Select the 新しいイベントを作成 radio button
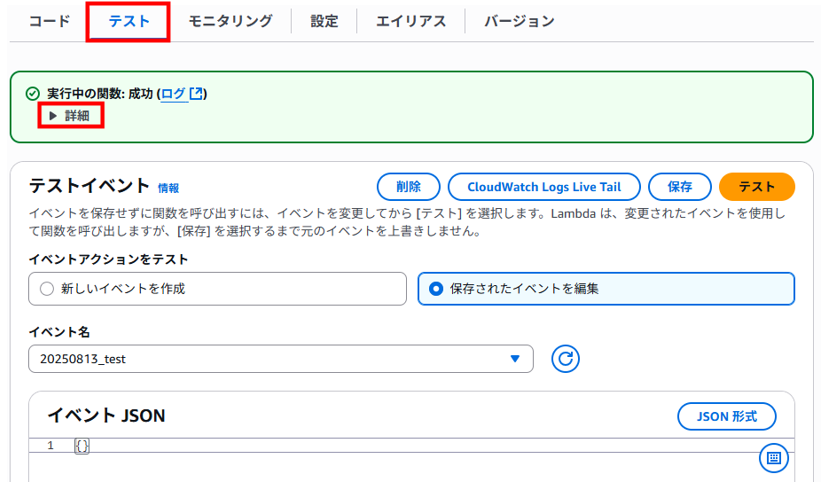This screenshot has width=823, height=486. pos(47,289)
